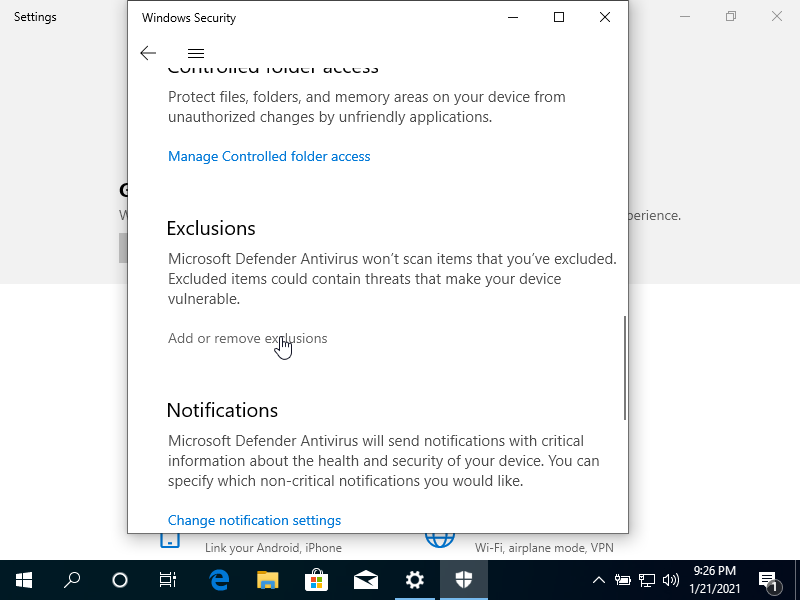Maximize the Windows Security window
800x600 pixels.
(559, 17)
